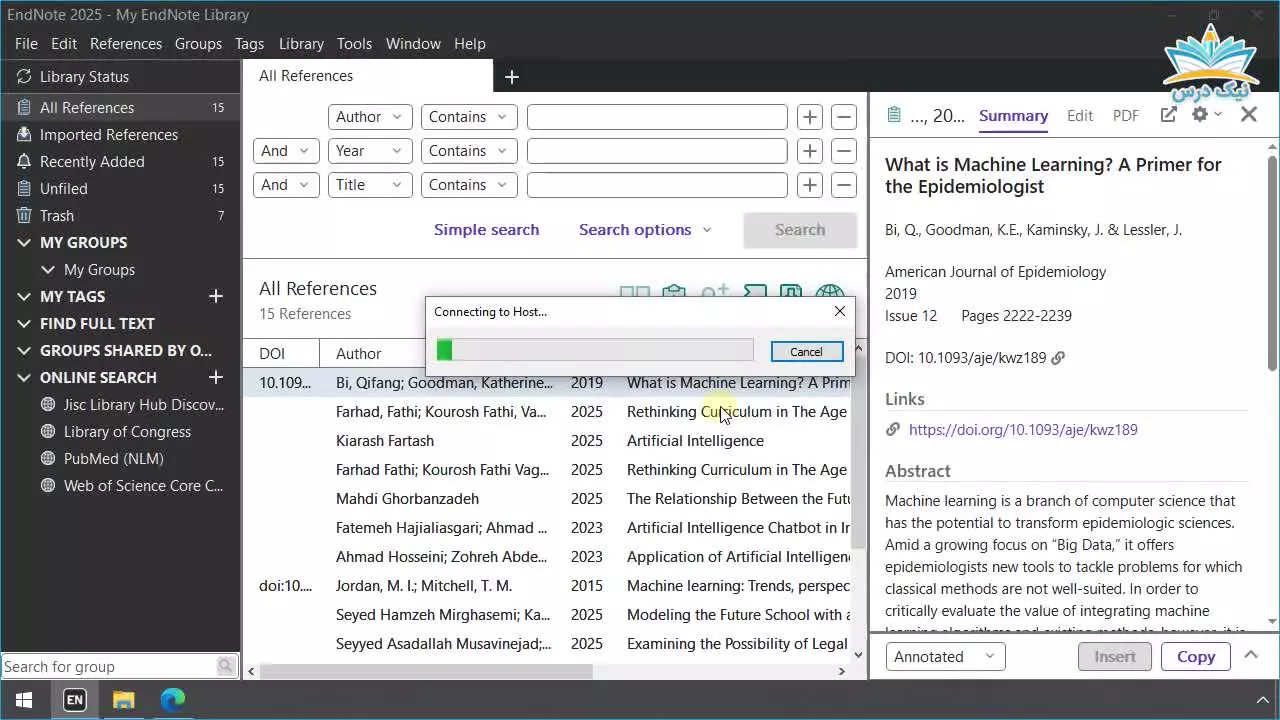Image resolution: width=1280 pixels, height=720 pixels.
Task: Open the And operator dropdown for Title row
Action: (x=286, y=185)
